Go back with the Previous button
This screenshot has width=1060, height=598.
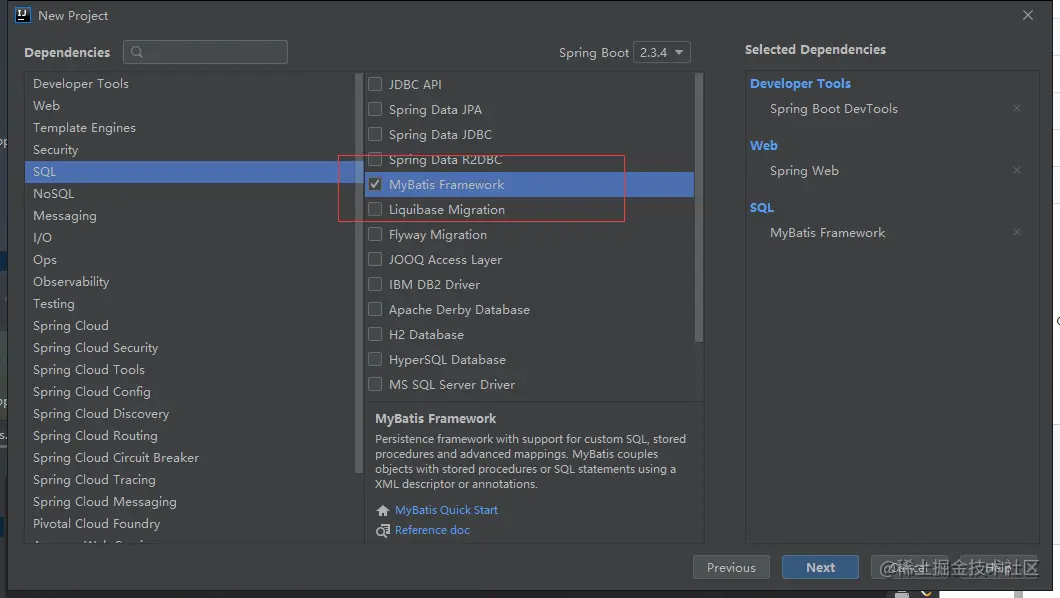(x=731, y=568)
